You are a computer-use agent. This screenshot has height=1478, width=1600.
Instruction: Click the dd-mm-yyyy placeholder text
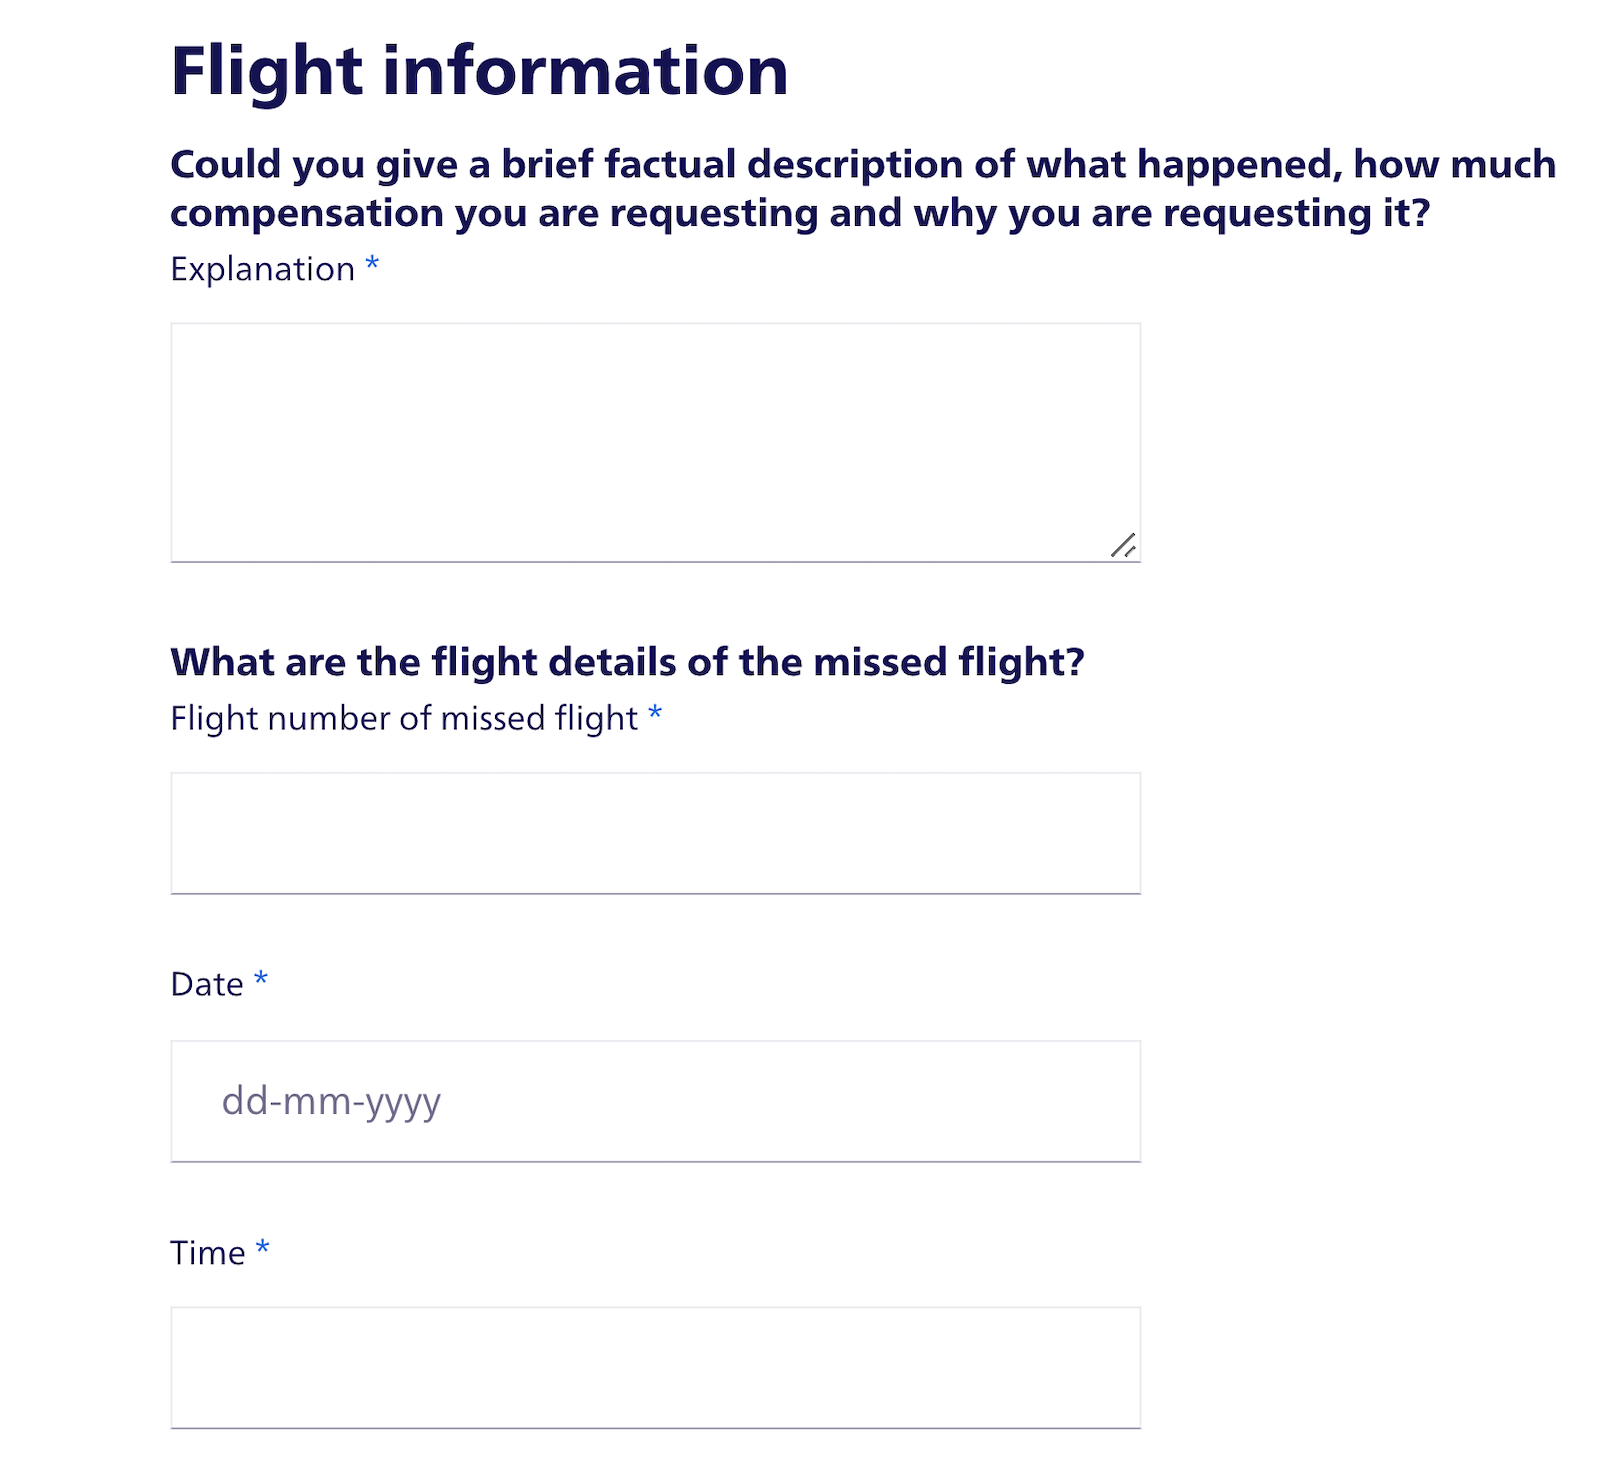click(x=331, y=1100)
